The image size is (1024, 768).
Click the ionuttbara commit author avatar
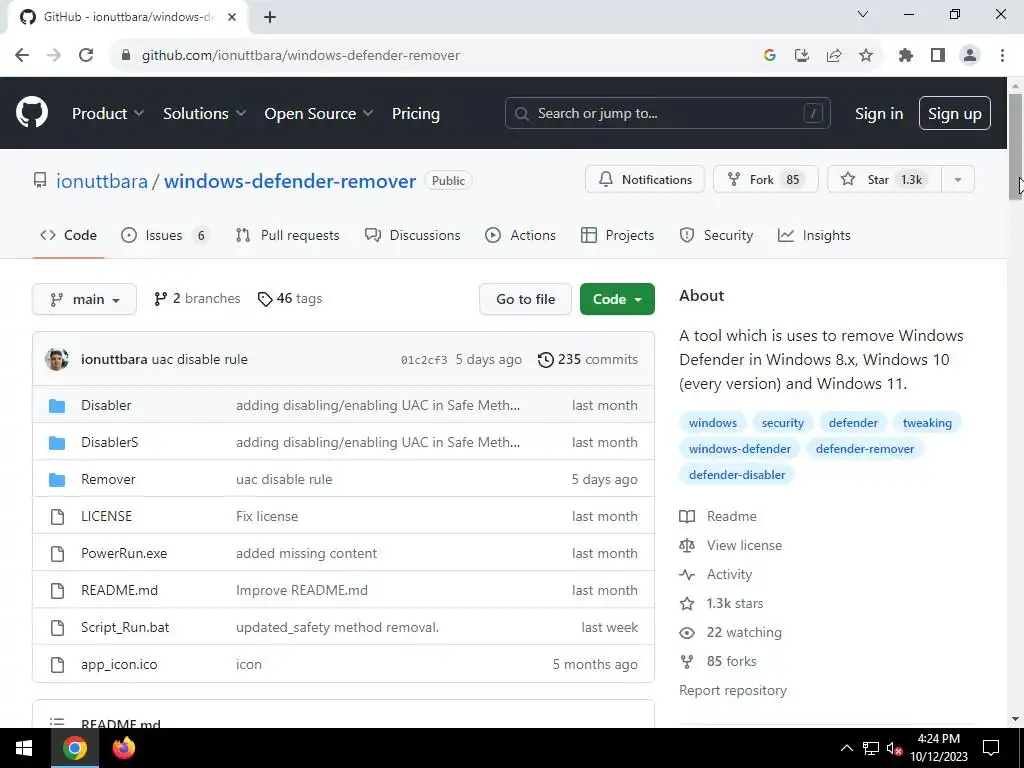pyautogui.click(x=57, y=359)
